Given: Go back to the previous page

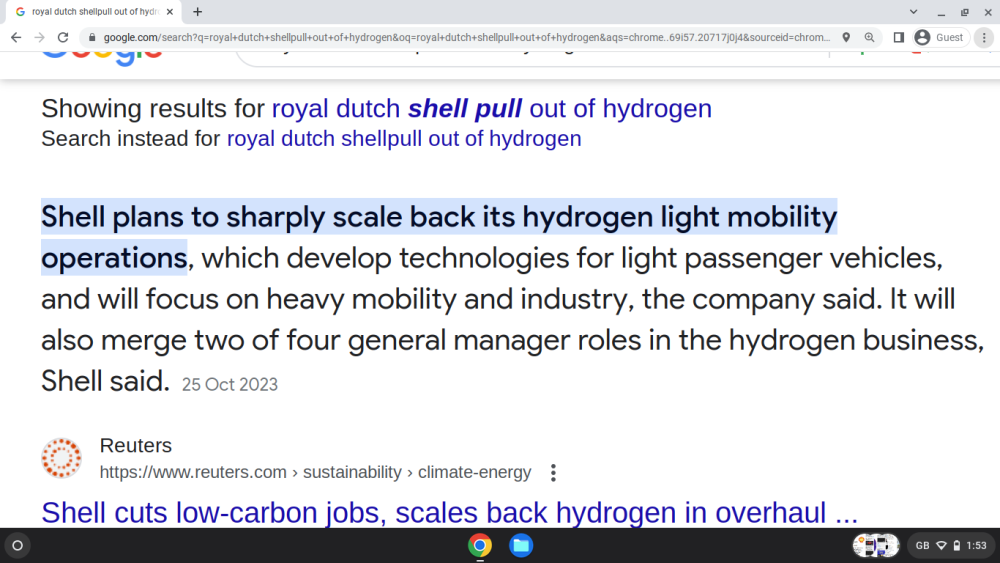Looking at the screenshot, I should point(16,38).
